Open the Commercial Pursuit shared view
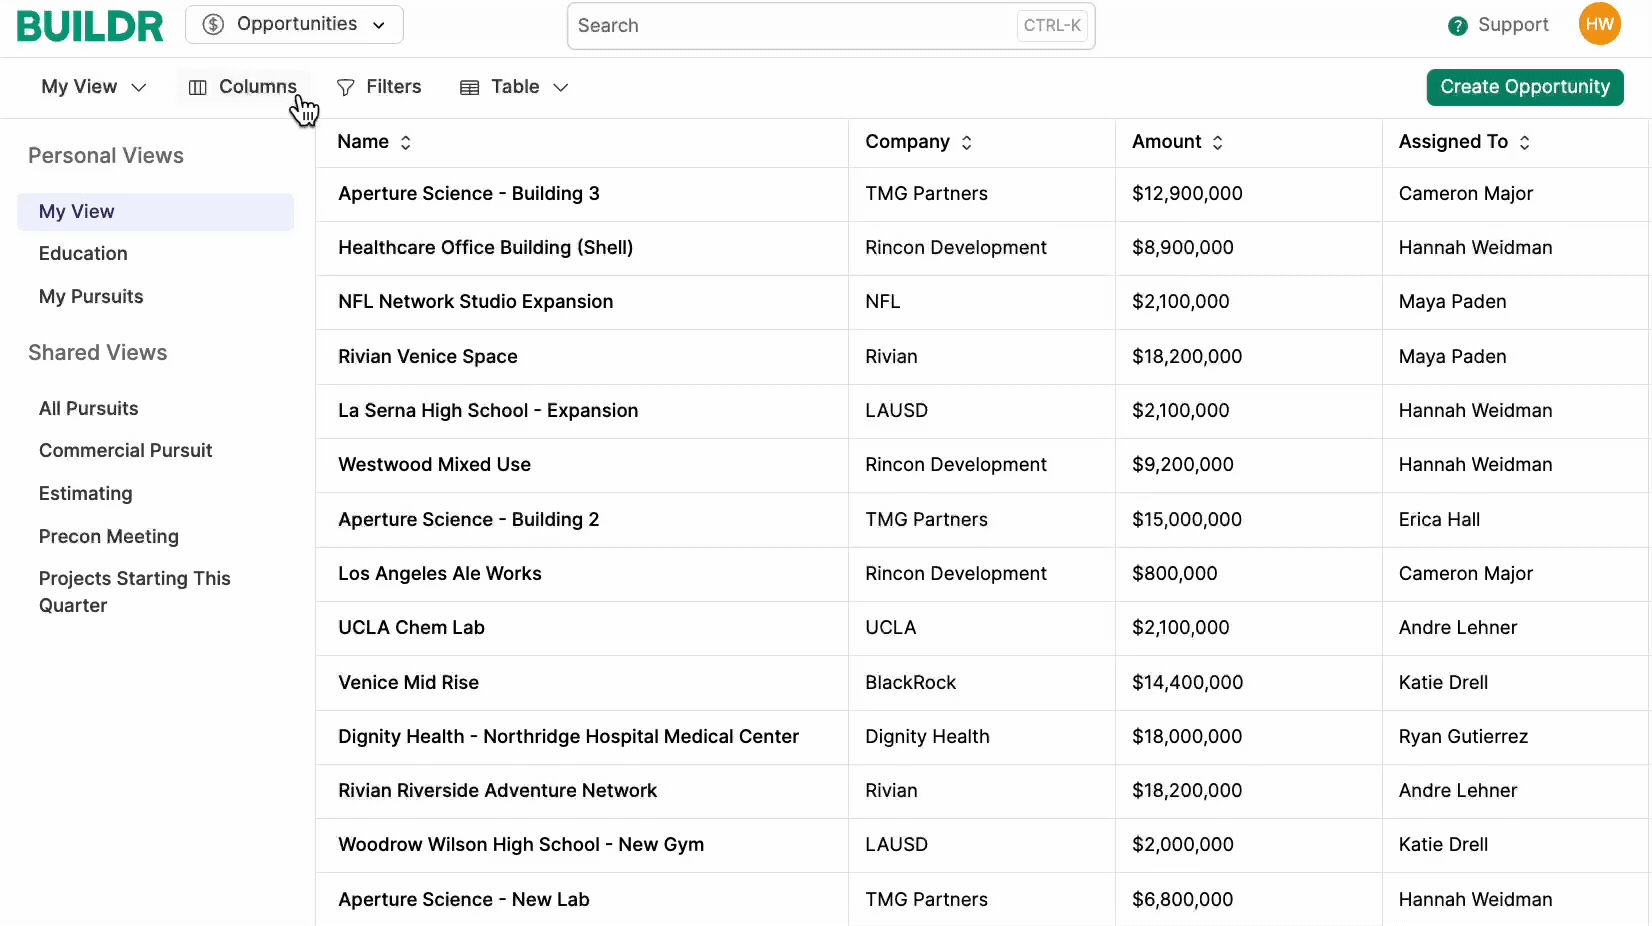This screenshot has width=1652, height=926. point(126,451)
